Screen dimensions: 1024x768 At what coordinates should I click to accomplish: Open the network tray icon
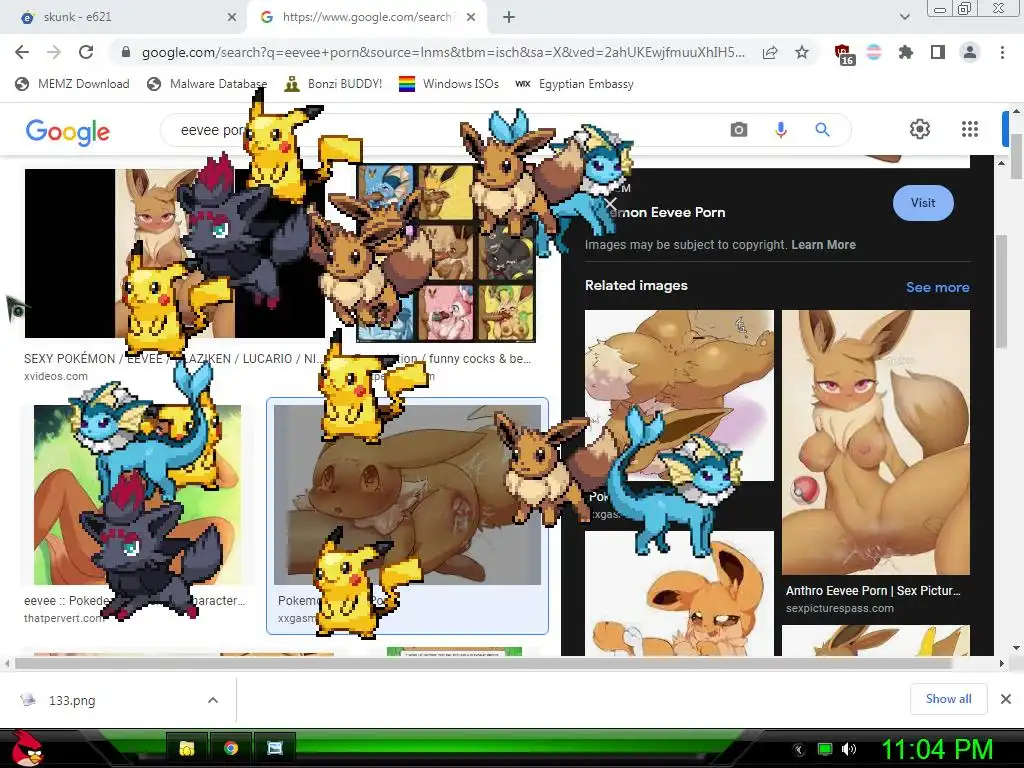[825, 749]
